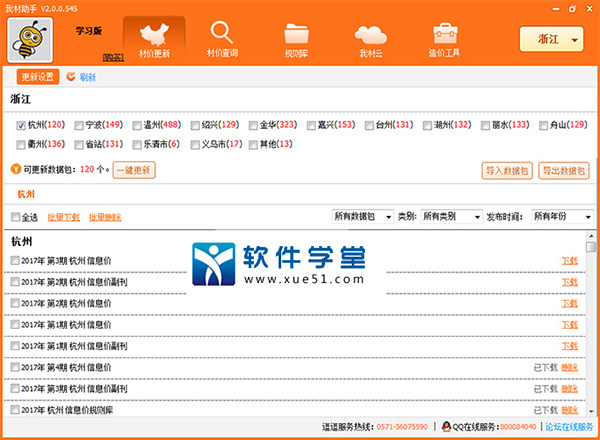Click the 批量下载 link

pyautogui.click(x=64, y=217)
